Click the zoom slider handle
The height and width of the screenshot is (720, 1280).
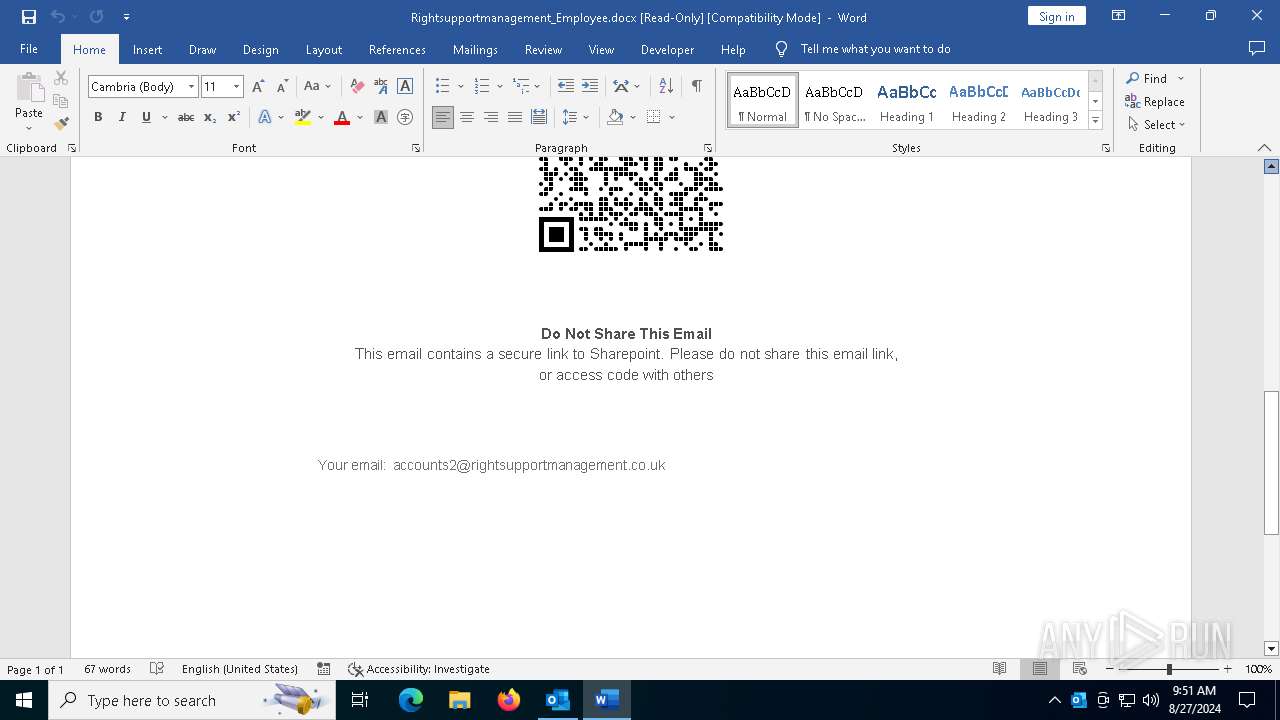tap(1168, 669)
